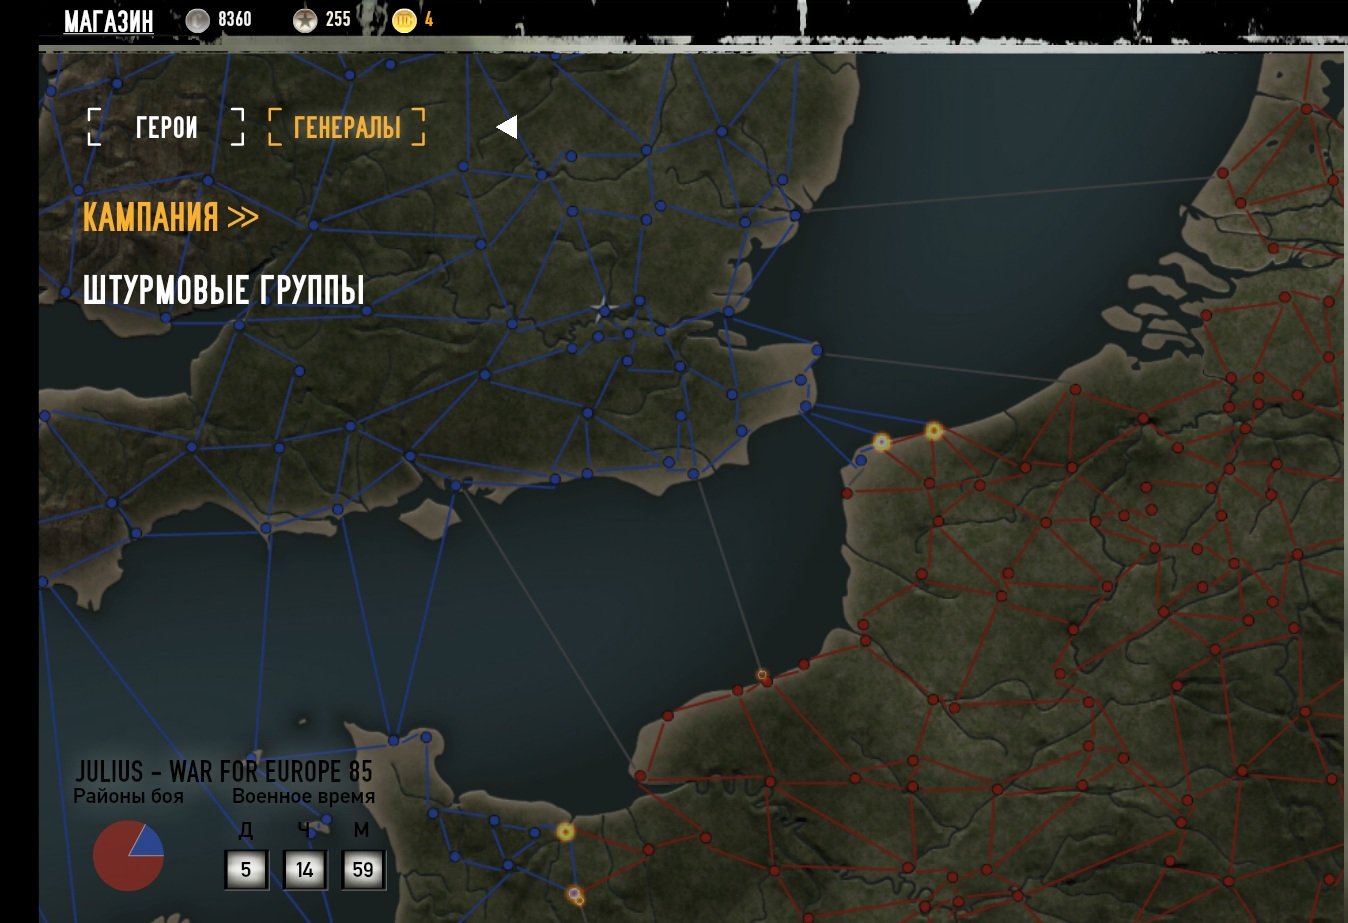Click the days counter showing 5

(246, 870)
